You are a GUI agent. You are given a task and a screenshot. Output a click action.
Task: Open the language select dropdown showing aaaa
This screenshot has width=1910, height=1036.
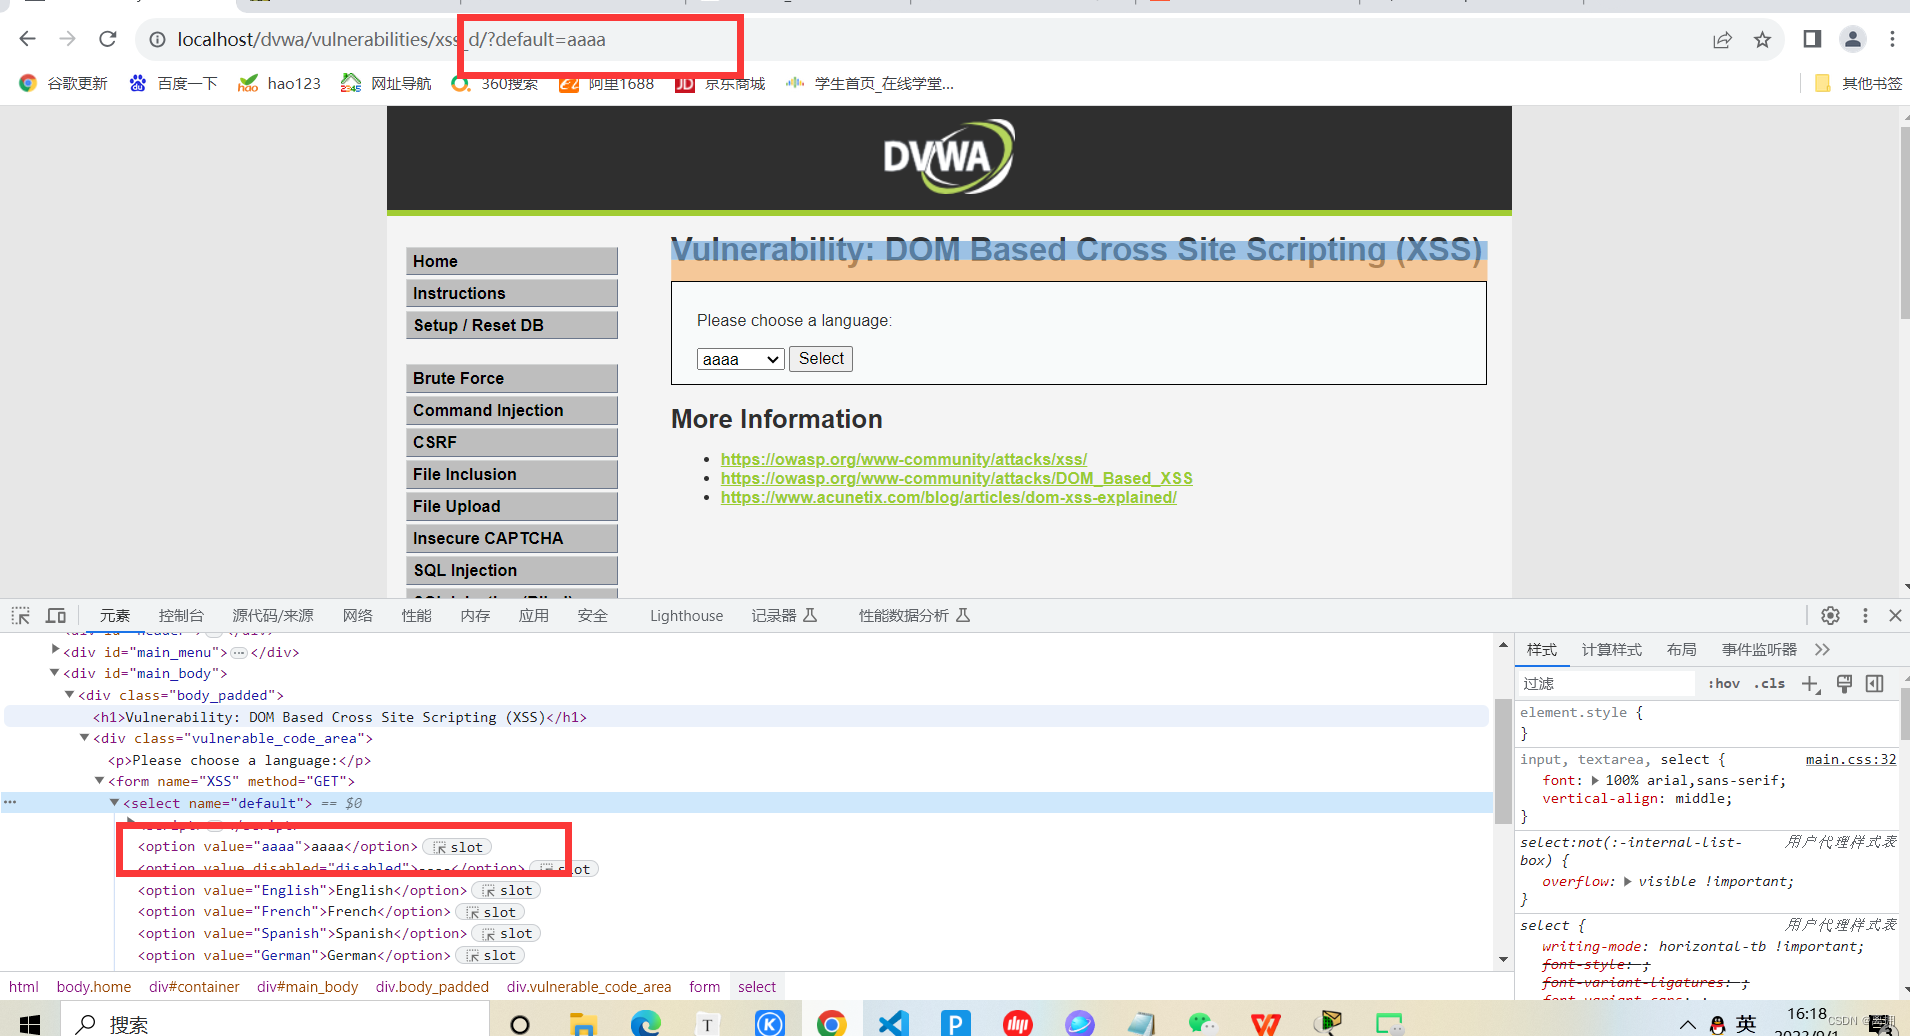pos(740,359)
